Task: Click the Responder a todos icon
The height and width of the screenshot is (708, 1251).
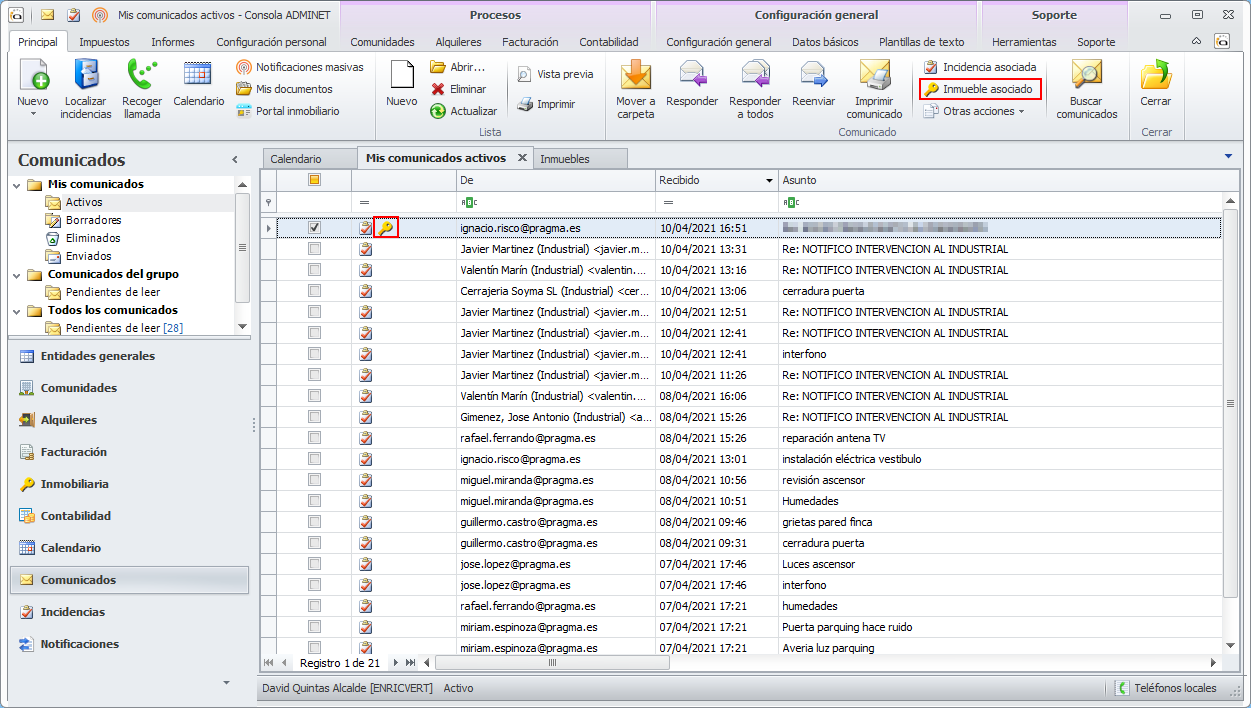Action: point(755,75)
